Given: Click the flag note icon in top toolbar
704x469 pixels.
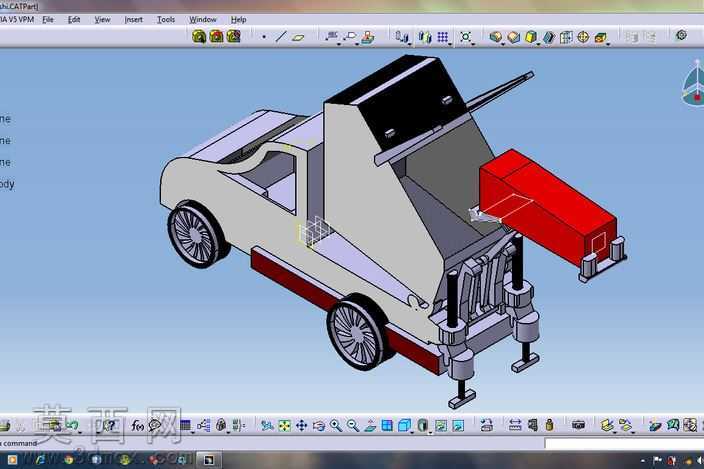Looking at the screenshot, I should [351, 36].
